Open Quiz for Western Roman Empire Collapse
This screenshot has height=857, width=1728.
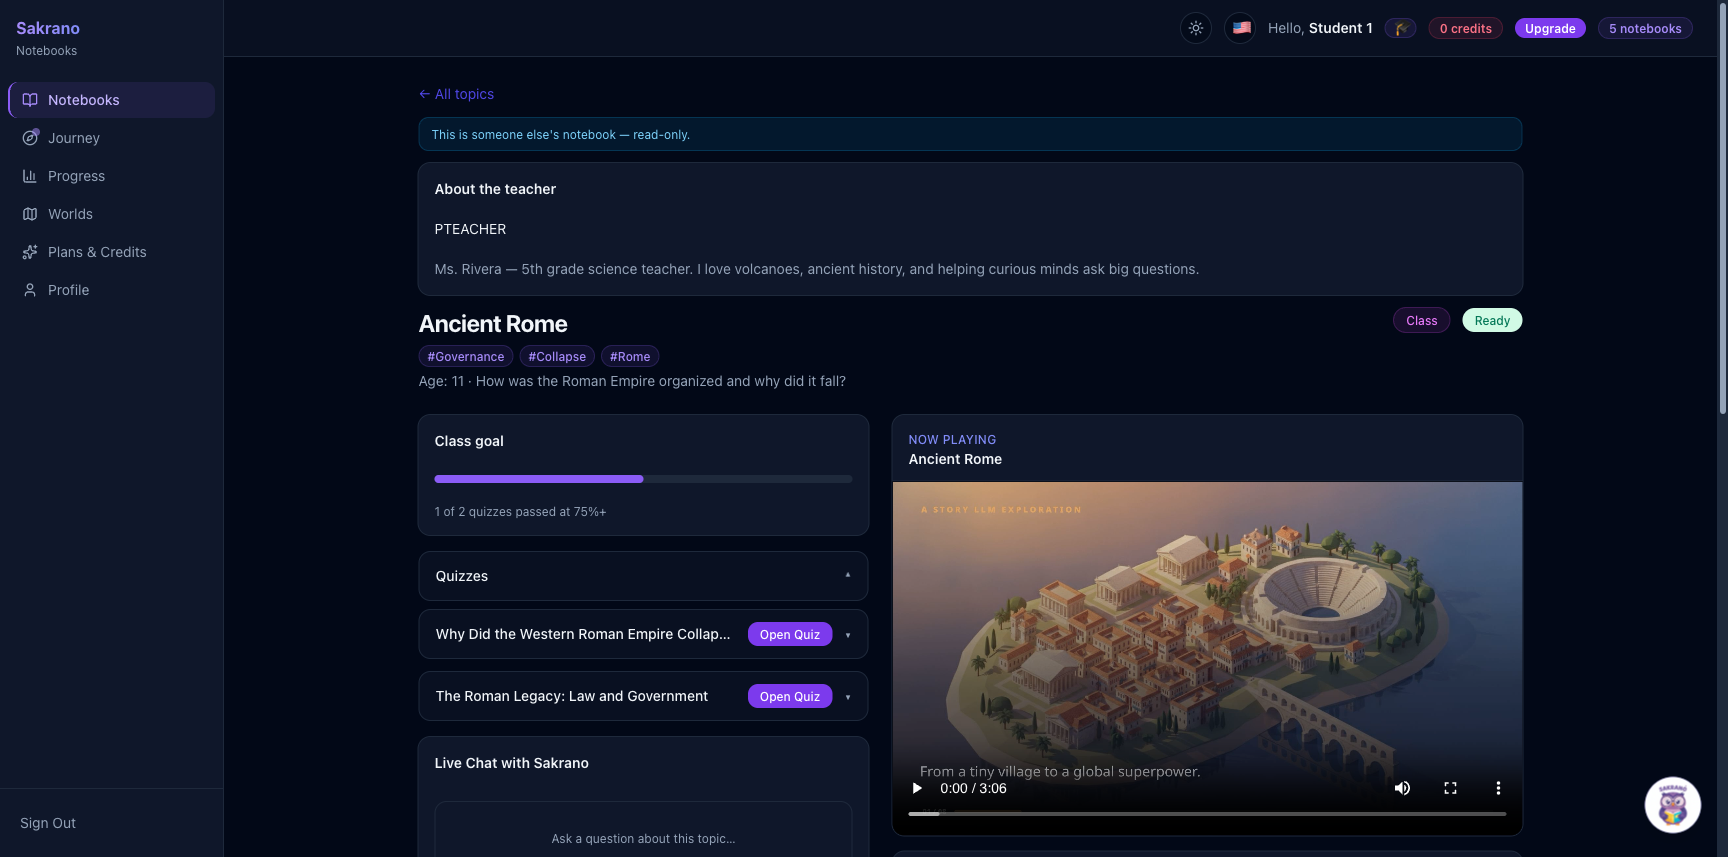790,634
